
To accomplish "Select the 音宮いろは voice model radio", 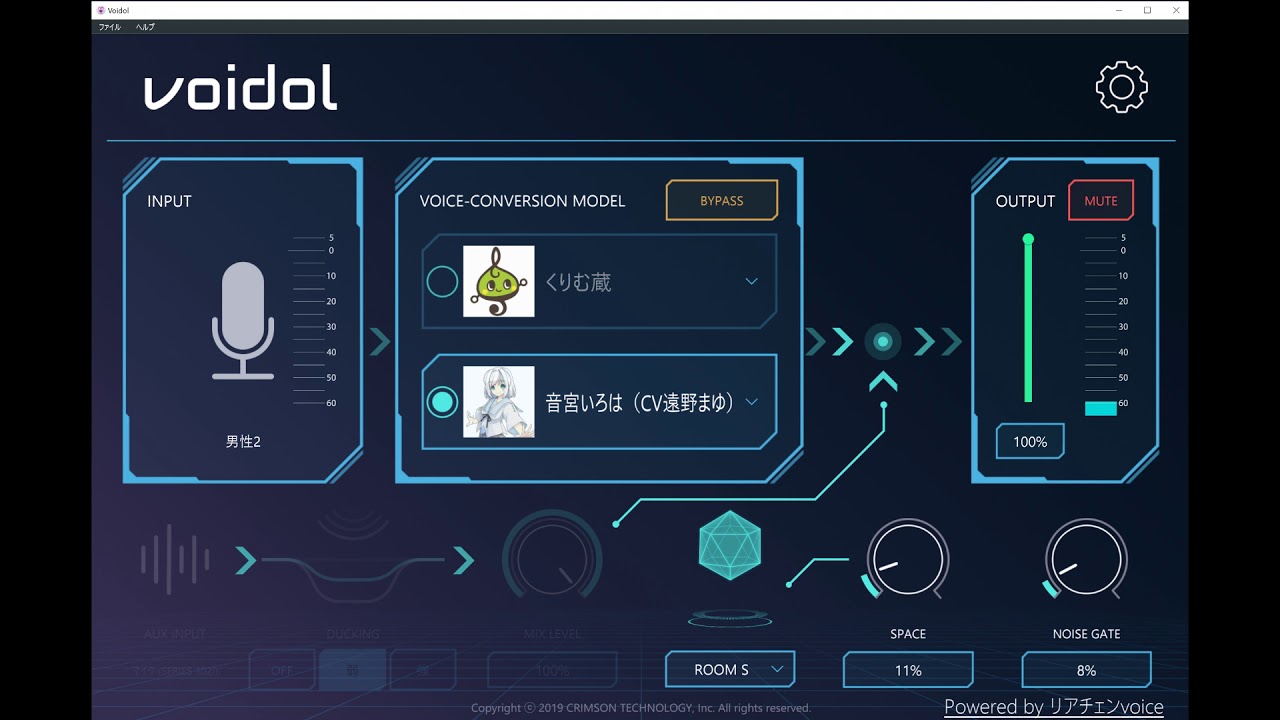I will click(x=442, y=402).
